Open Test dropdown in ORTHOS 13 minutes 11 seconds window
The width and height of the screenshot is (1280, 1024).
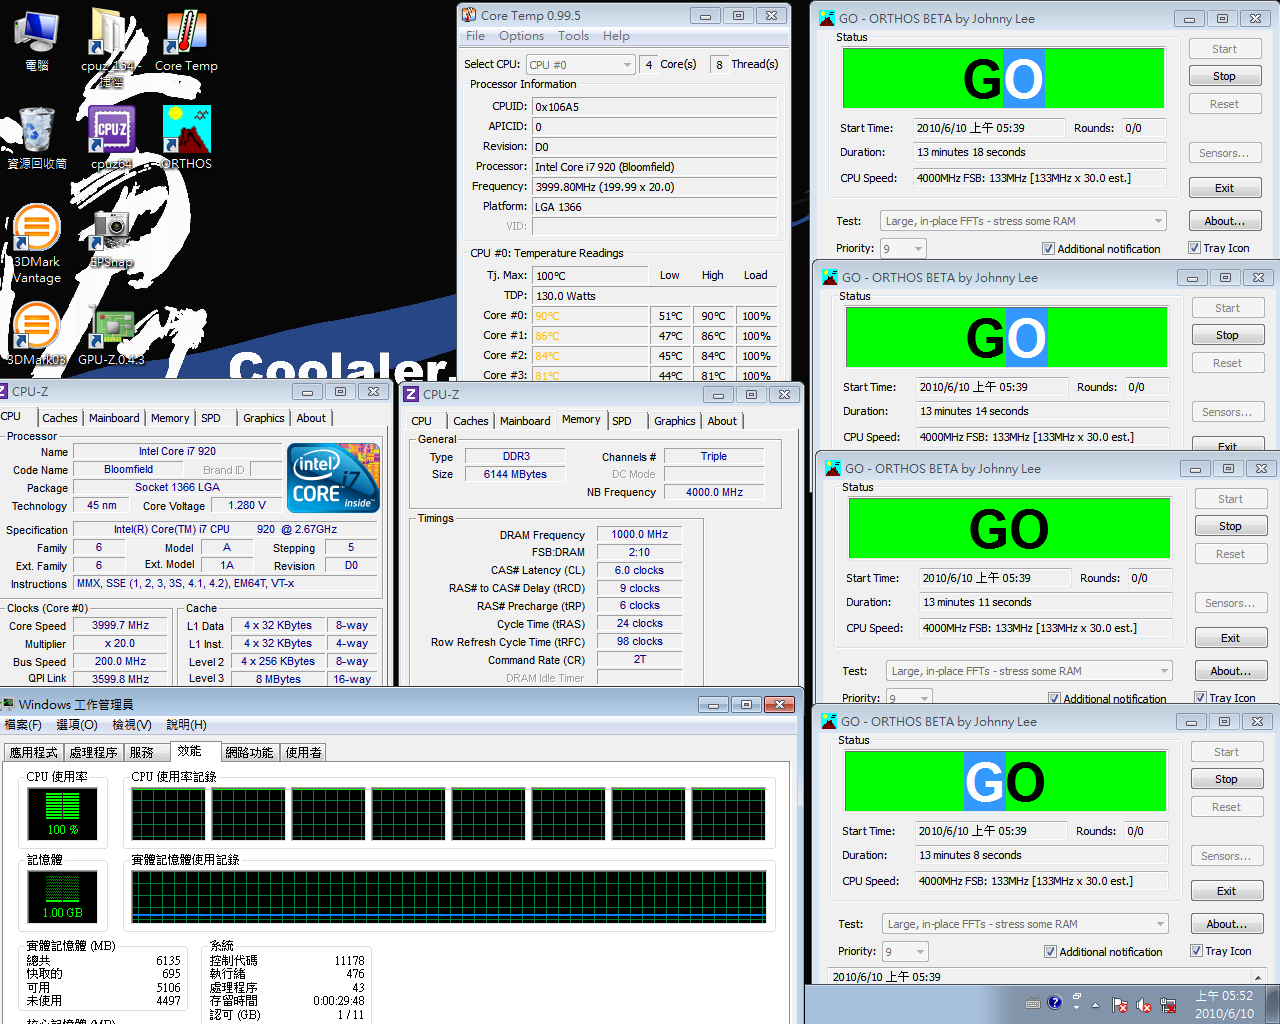pyautogui.click(x=1029, y=671)
